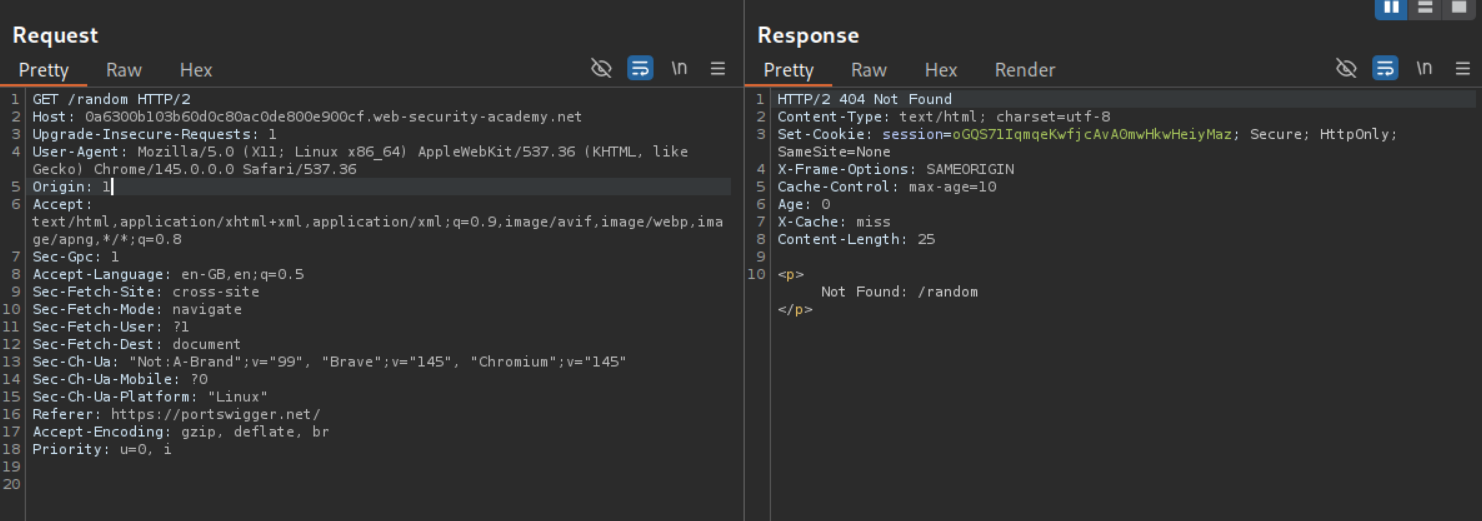The image size is (1482, 521).
Task: Switch Request view to Hex tab
Action: point(196,70)
